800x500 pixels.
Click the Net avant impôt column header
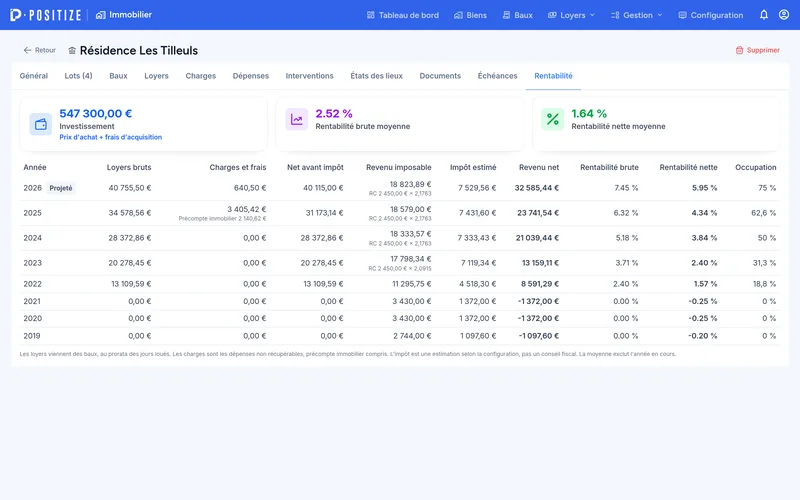point(315,167)
